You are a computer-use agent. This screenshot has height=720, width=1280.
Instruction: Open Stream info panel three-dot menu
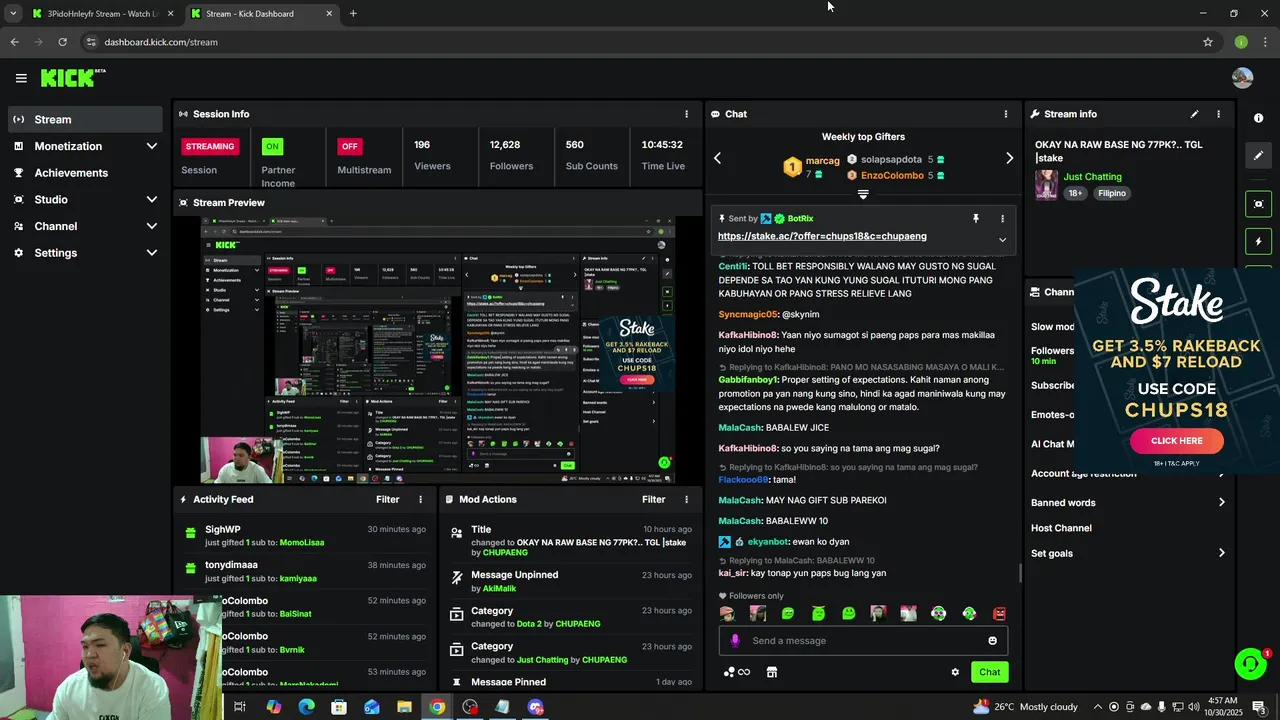1218,114
